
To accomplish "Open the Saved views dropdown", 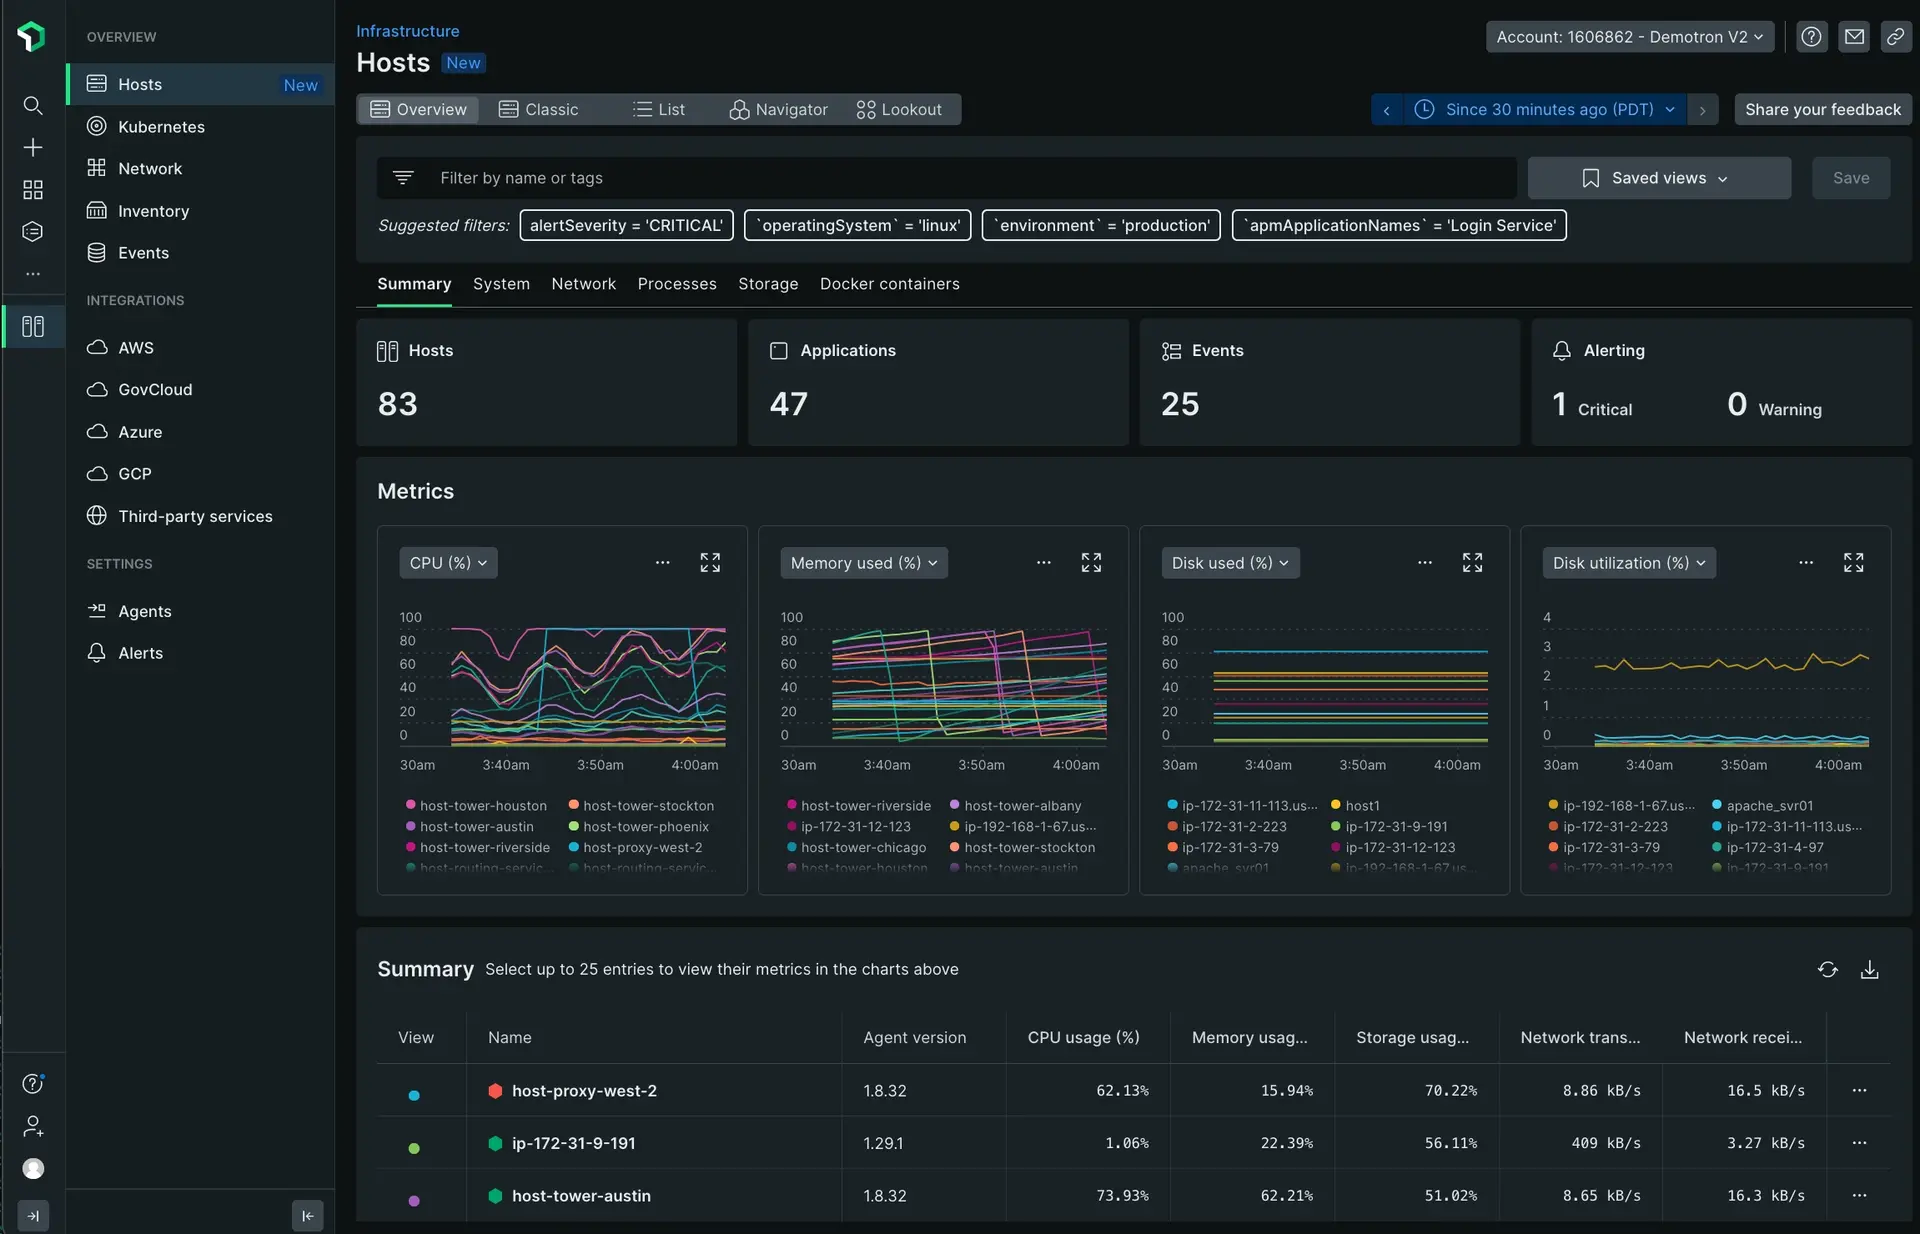I will (1658, 178).
